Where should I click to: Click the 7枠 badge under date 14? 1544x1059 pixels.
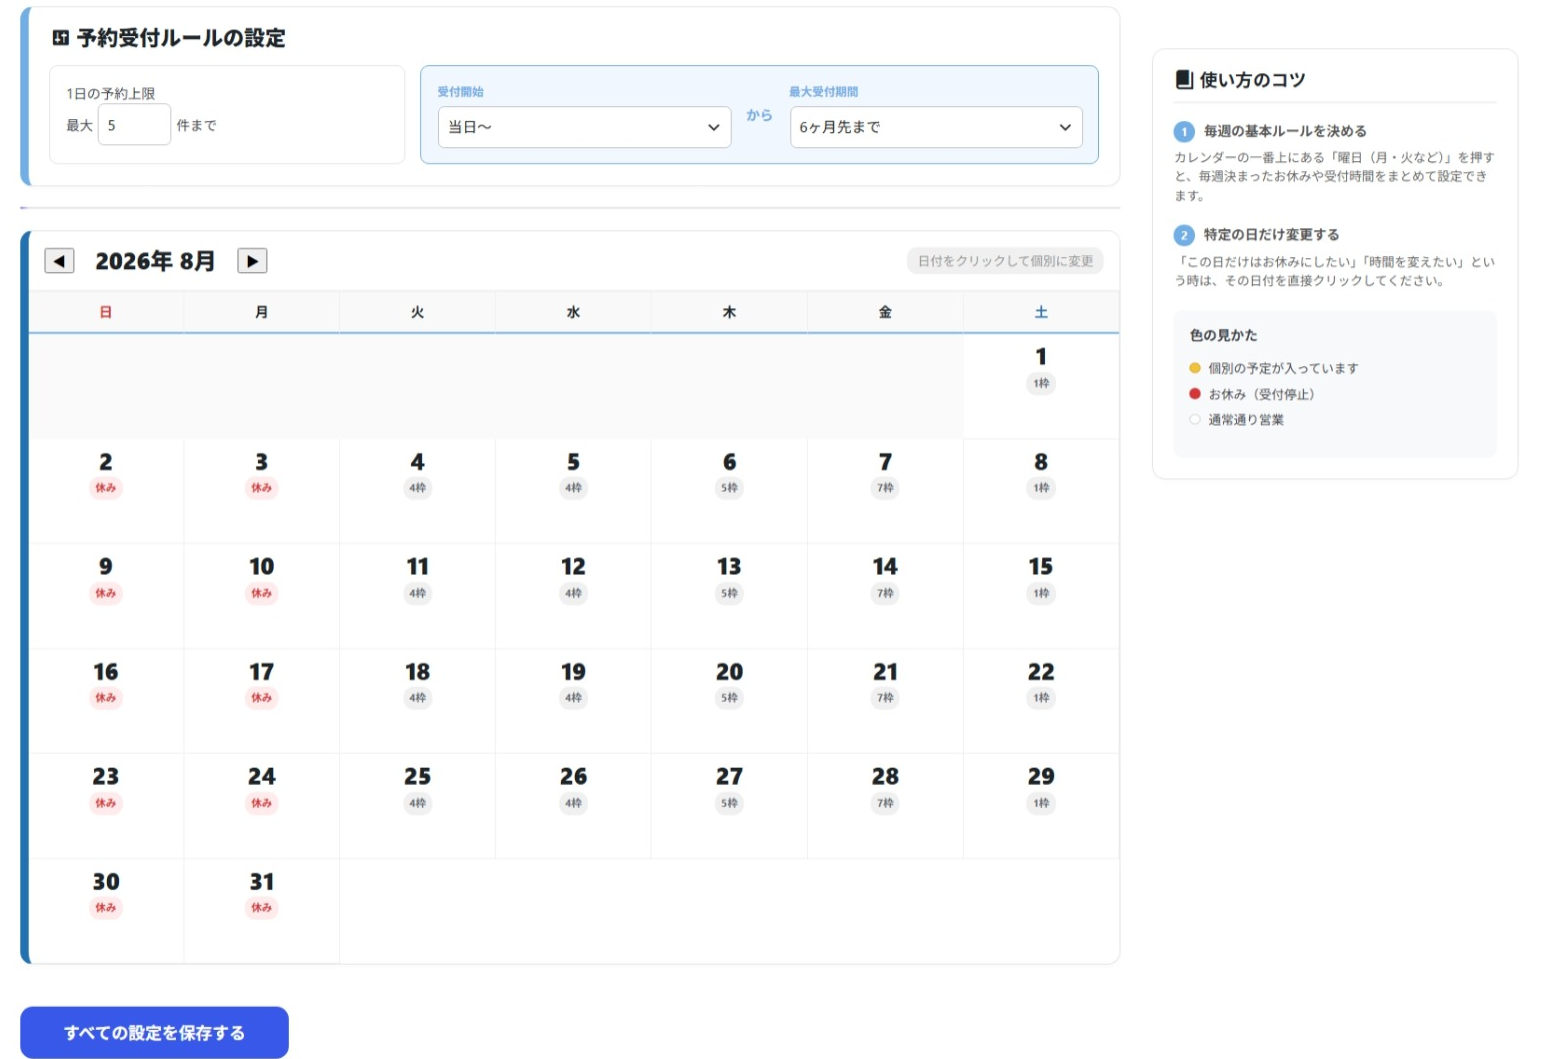886,593
